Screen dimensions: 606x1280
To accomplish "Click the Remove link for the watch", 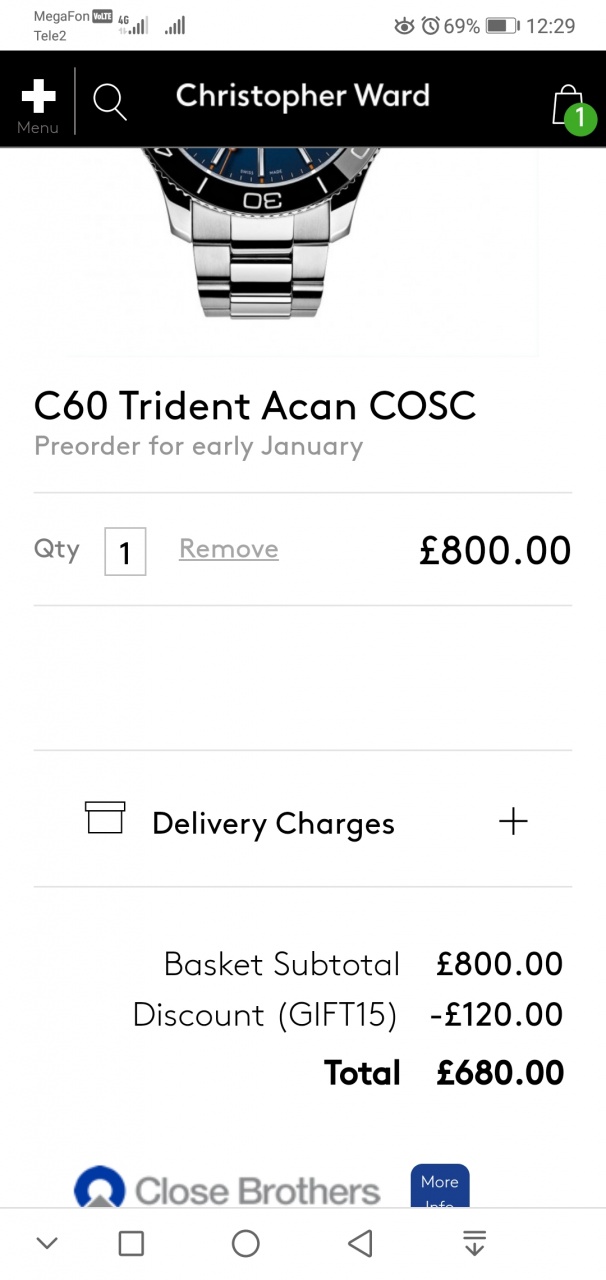I will [x=229, y=549].
